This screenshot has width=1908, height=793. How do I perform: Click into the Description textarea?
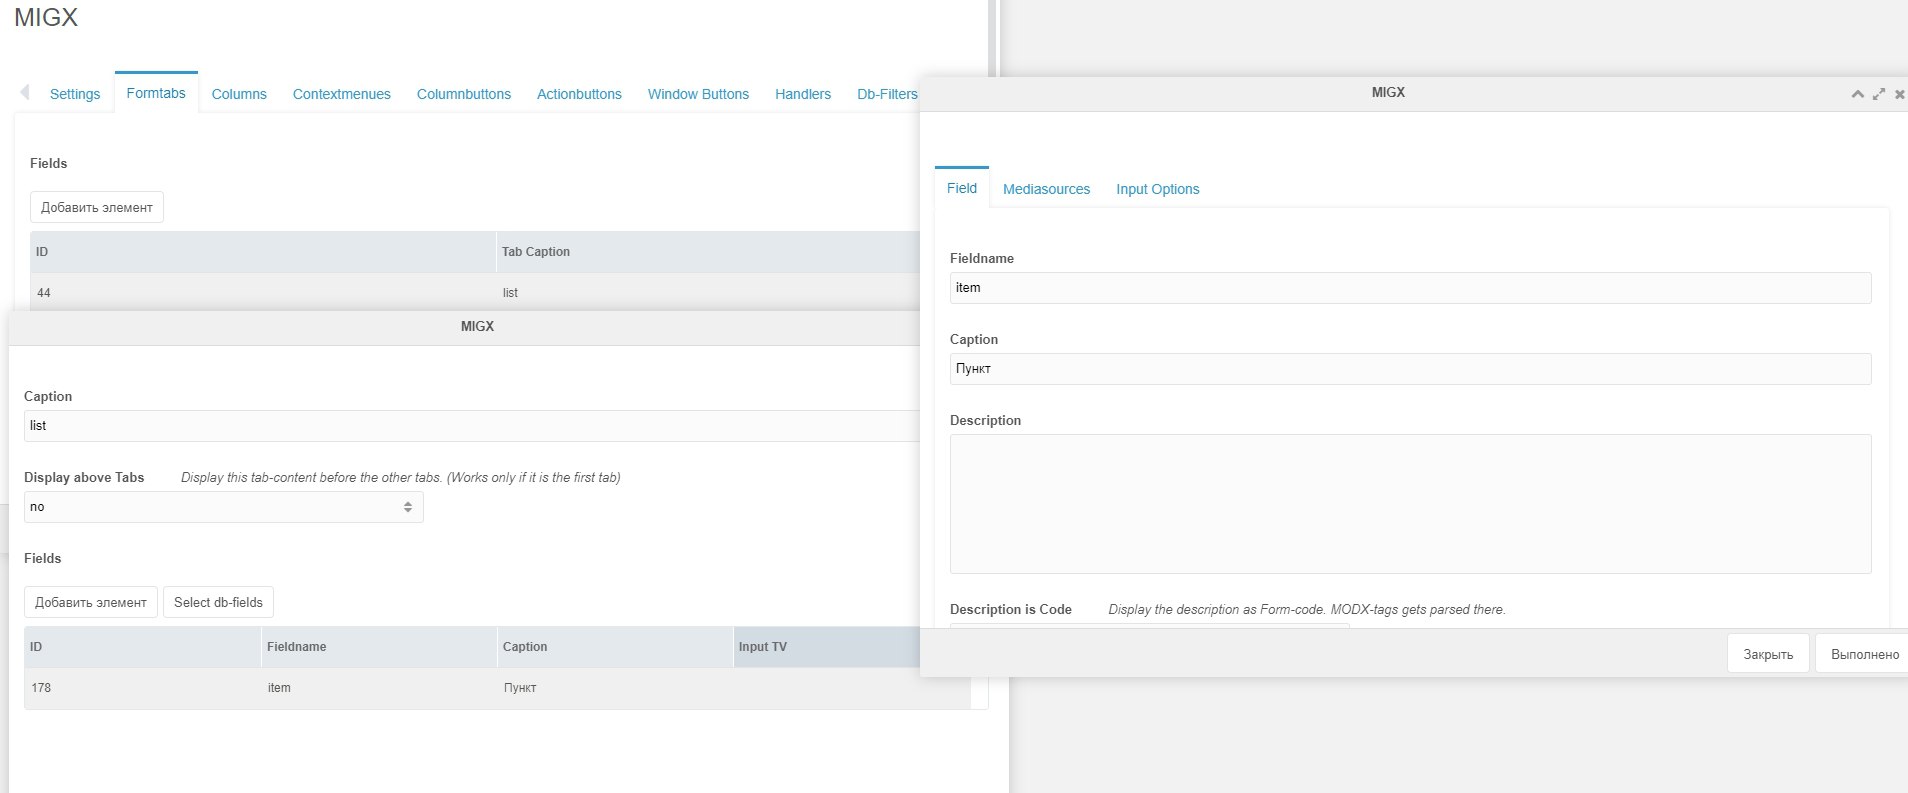1410,504
